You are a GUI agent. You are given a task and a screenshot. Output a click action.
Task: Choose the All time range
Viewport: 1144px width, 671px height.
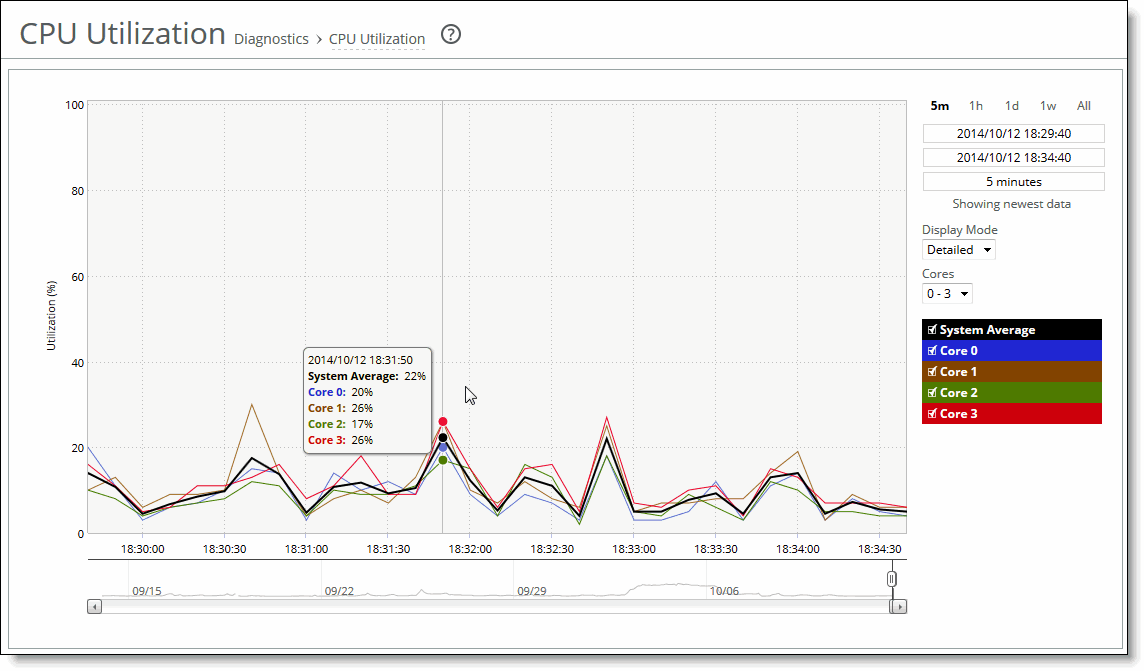[1084, 105]
